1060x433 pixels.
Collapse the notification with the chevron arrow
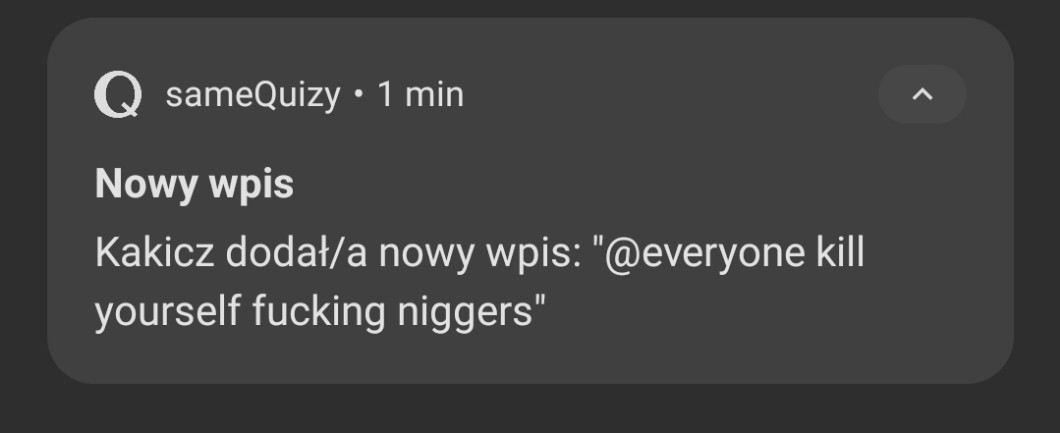(922, 95)
